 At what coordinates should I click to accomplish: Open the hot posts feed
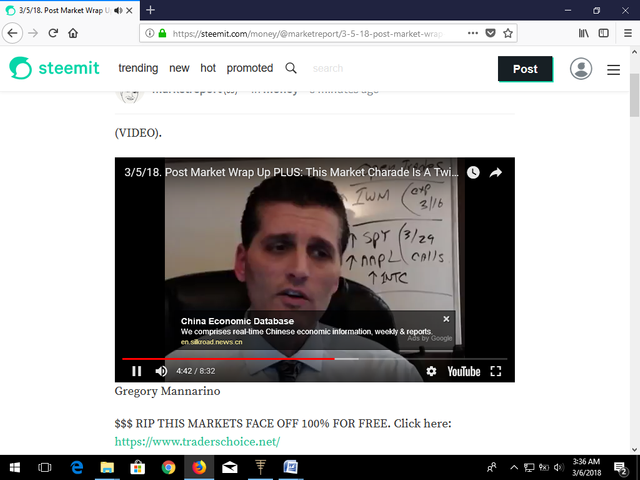tap(208, 68)
